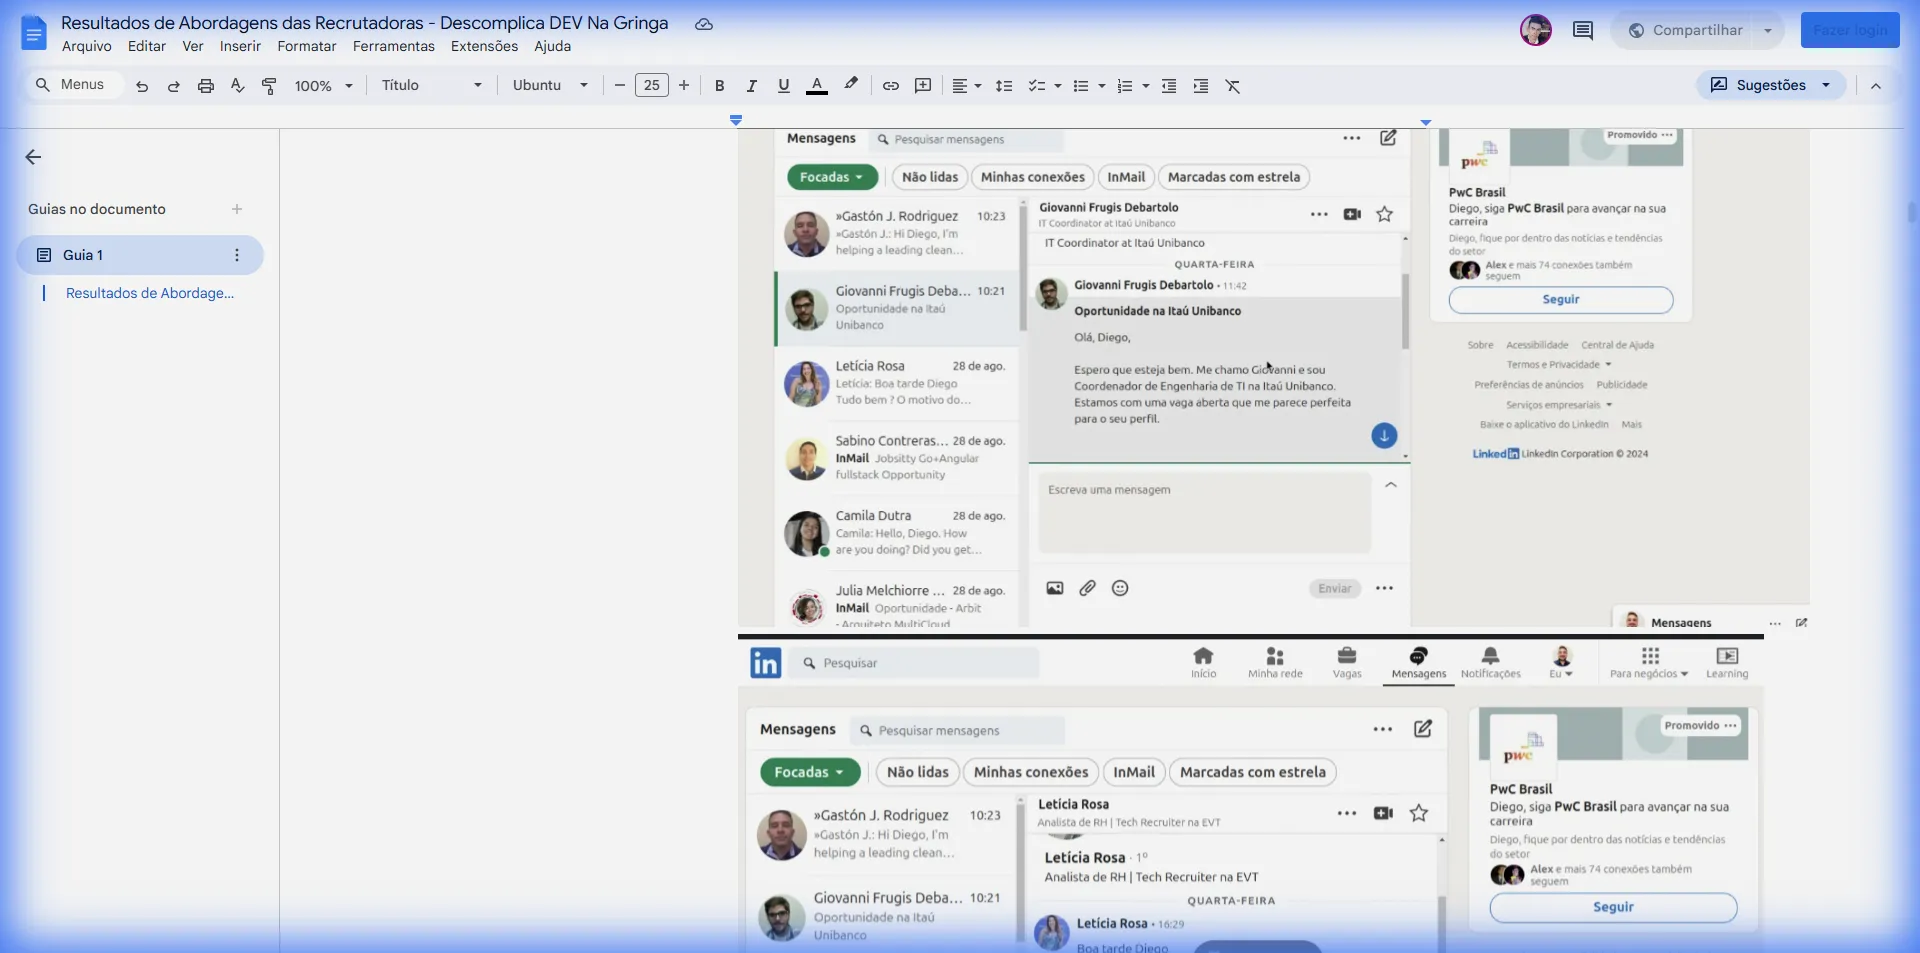Click the cloud document status icon

click(704, 24)
